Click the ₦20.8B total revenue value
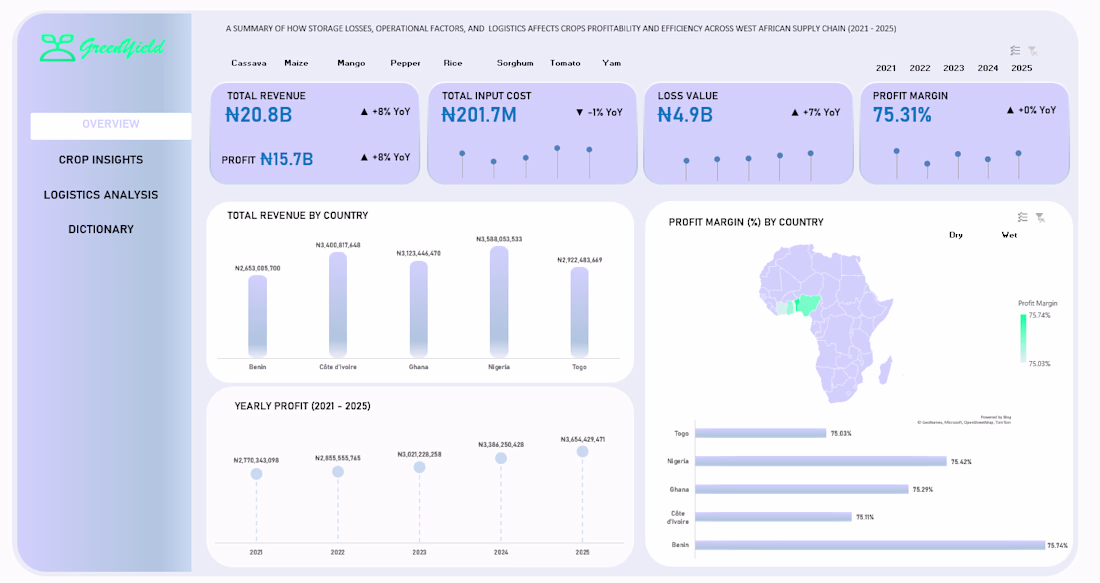 pos(258,114)
